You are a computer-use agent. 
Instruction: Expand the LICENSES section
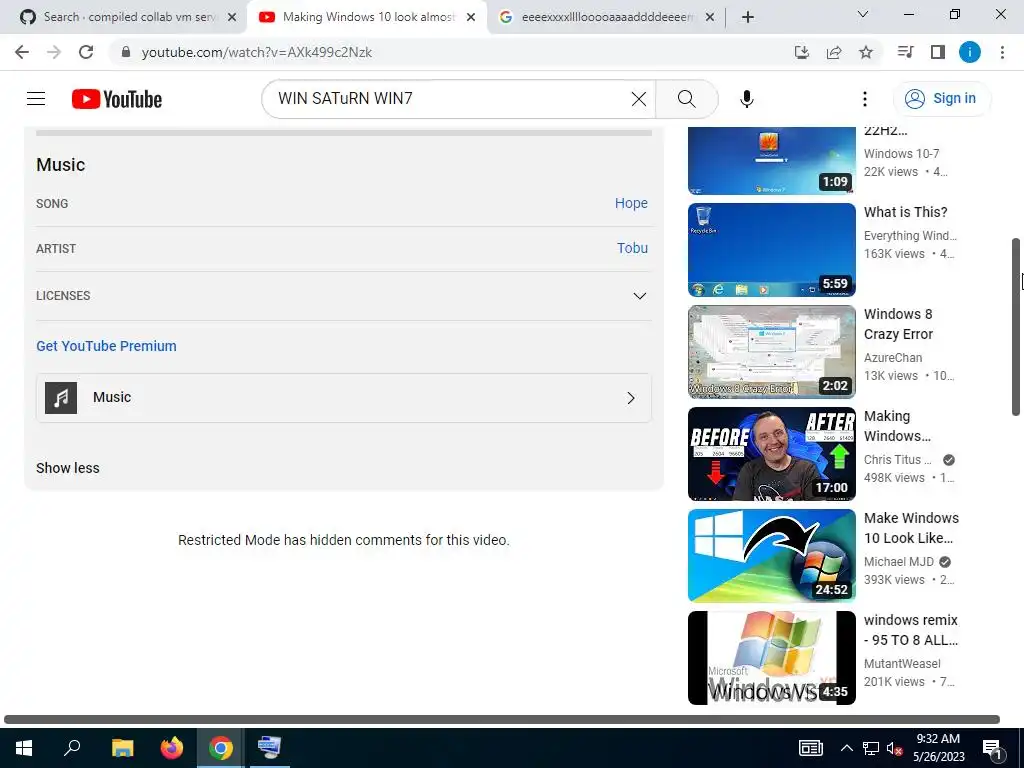(344, 296)
